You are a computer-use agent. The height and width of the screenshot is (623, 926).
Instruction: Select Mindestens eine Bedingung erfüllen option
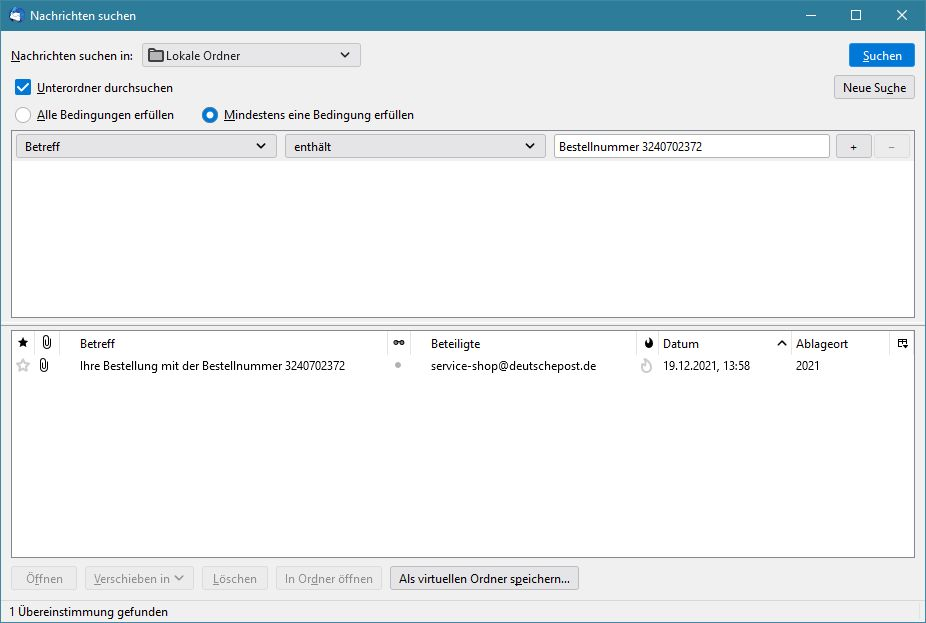(210, 115)
